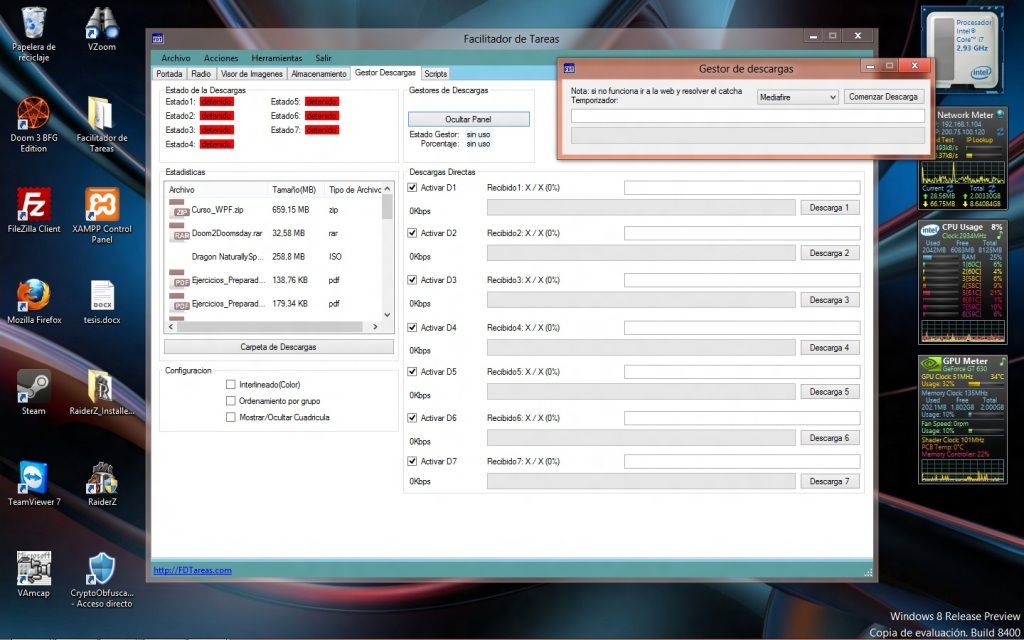Click the file list horizontal scrollbar right arrow
This screenshot has height=640, width=1024.
(375, 327)
